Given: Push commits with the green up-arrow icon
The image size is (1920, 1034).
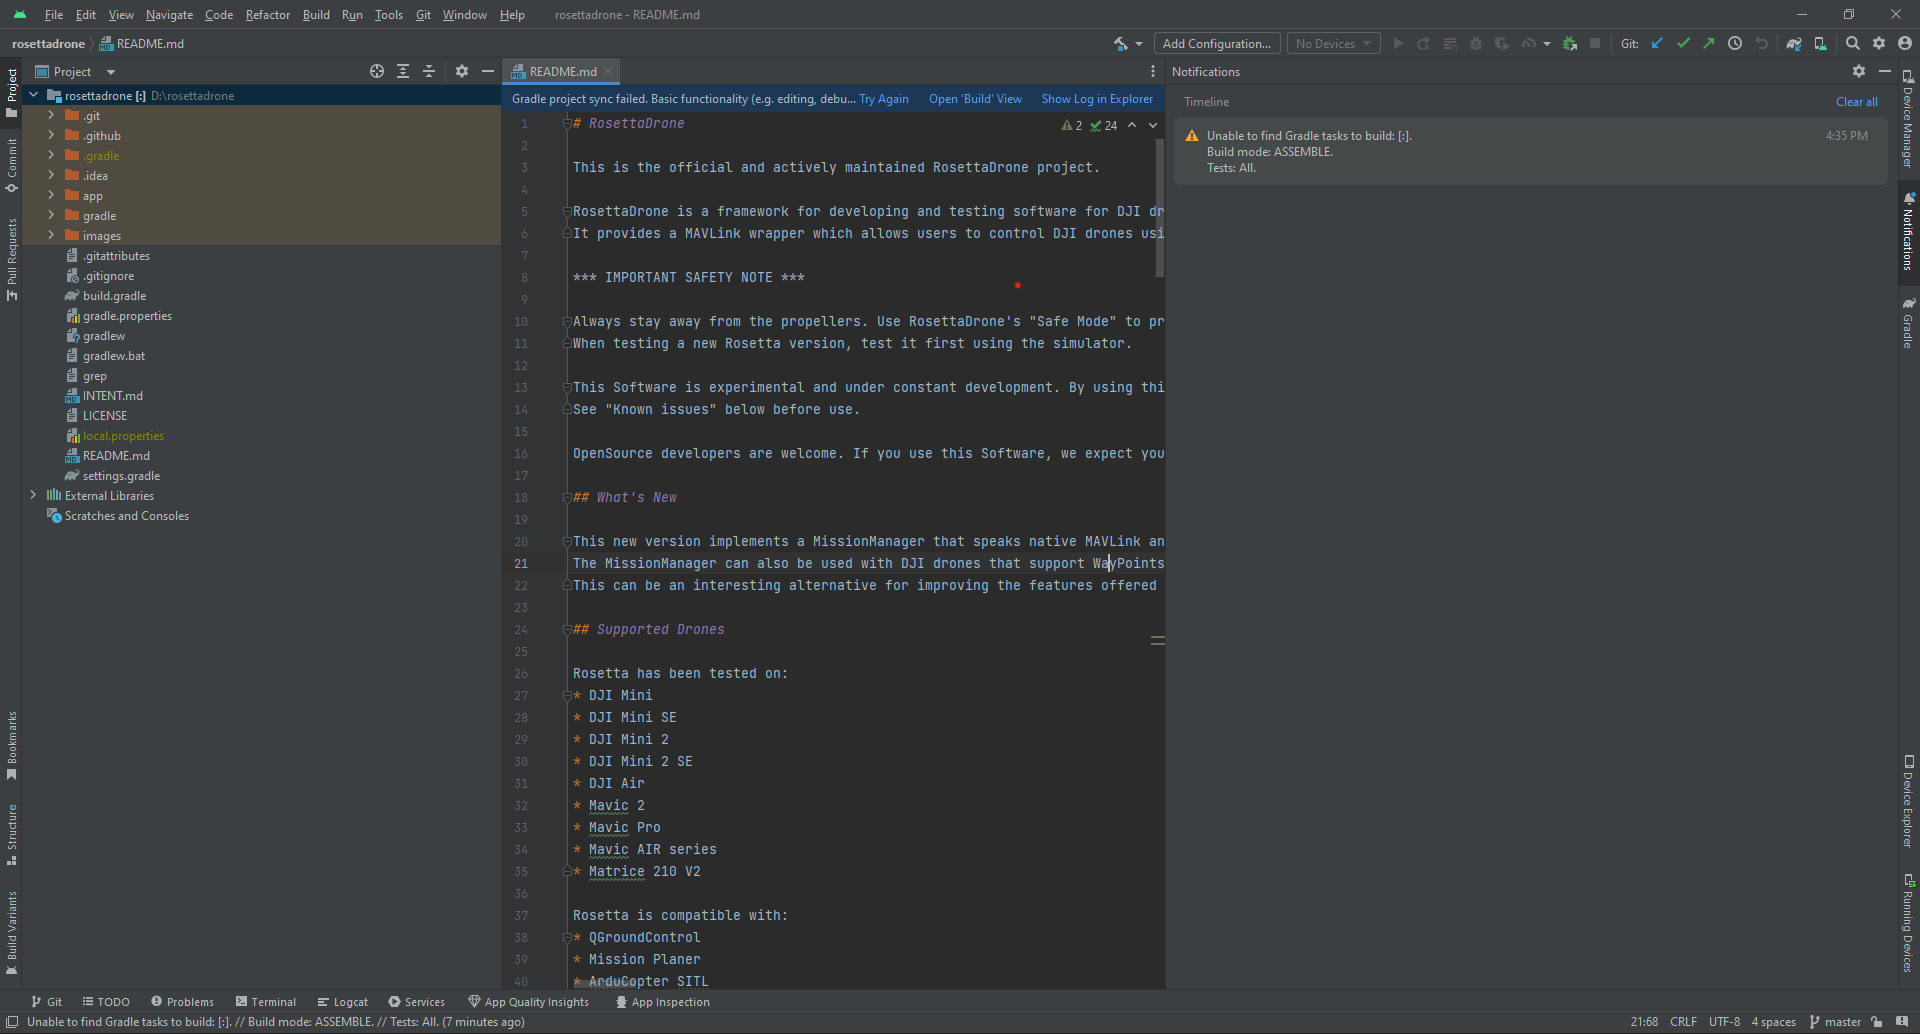Looking at the screenshot, I should (x=1709, y=43).
